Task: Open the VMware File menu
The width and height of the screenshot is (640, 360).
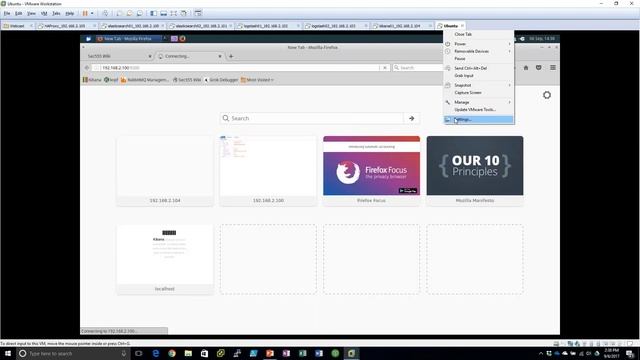Action: [x=7, y=13]
